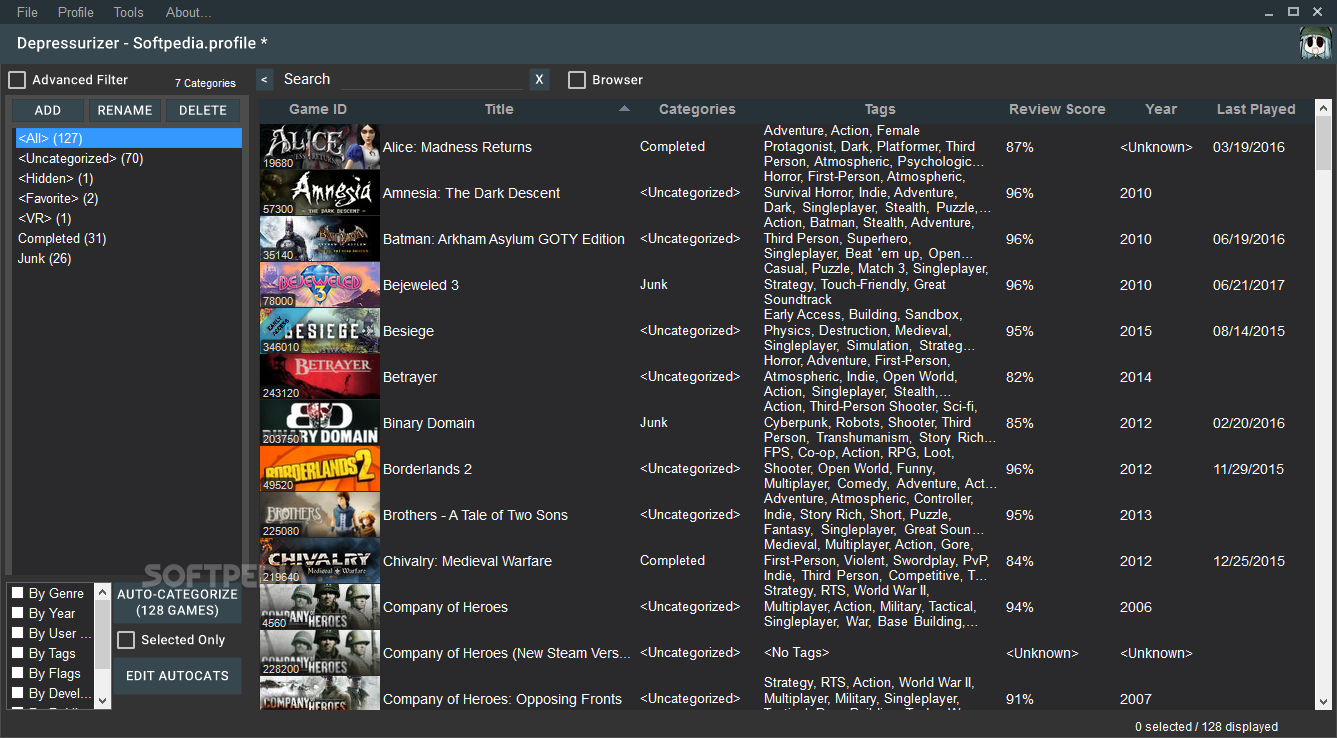
Task: Select the <All> (127) category
Action: pyautogui.click(x=128, y=138)
